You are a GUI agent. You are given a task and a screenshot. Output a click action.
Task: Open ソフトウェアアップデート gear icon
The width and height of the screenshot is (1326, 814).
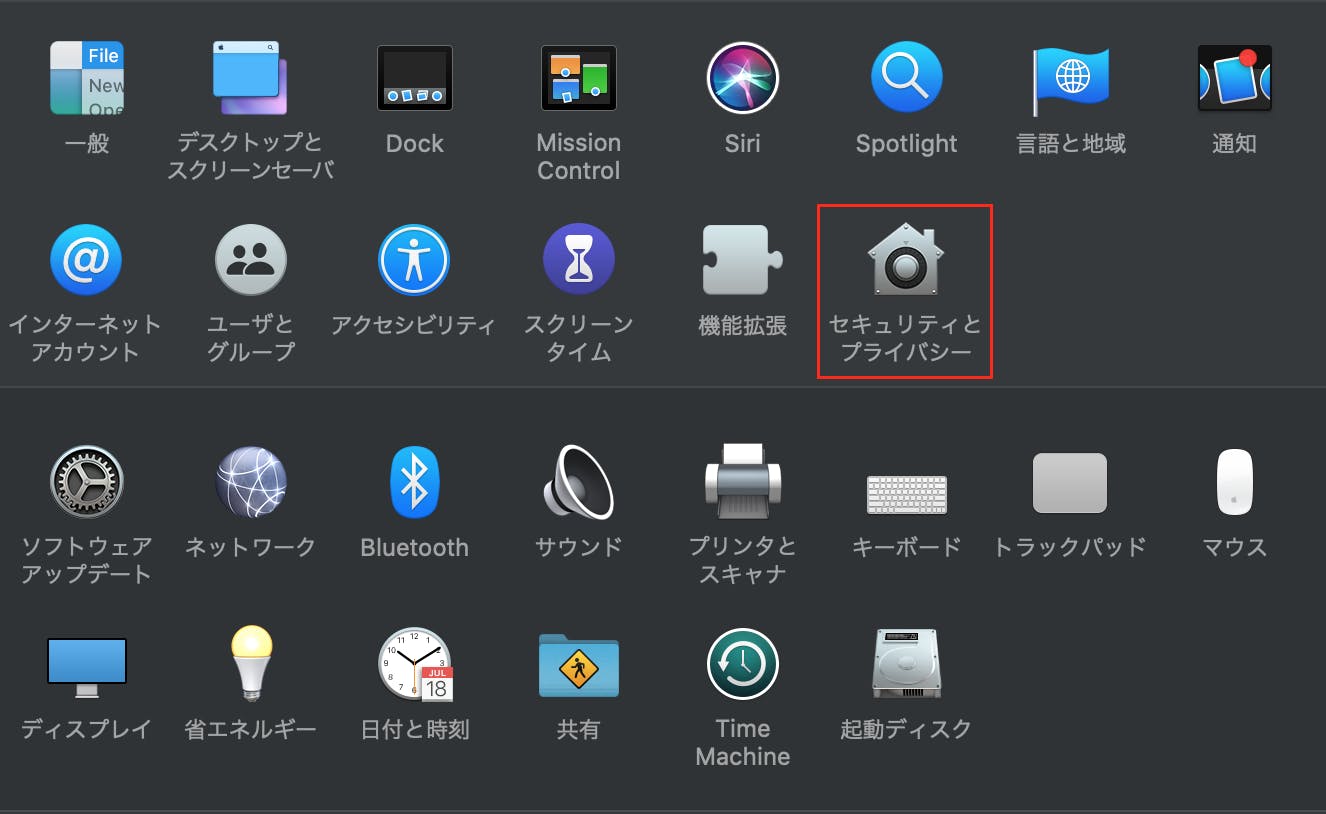(x=87, y=482)
